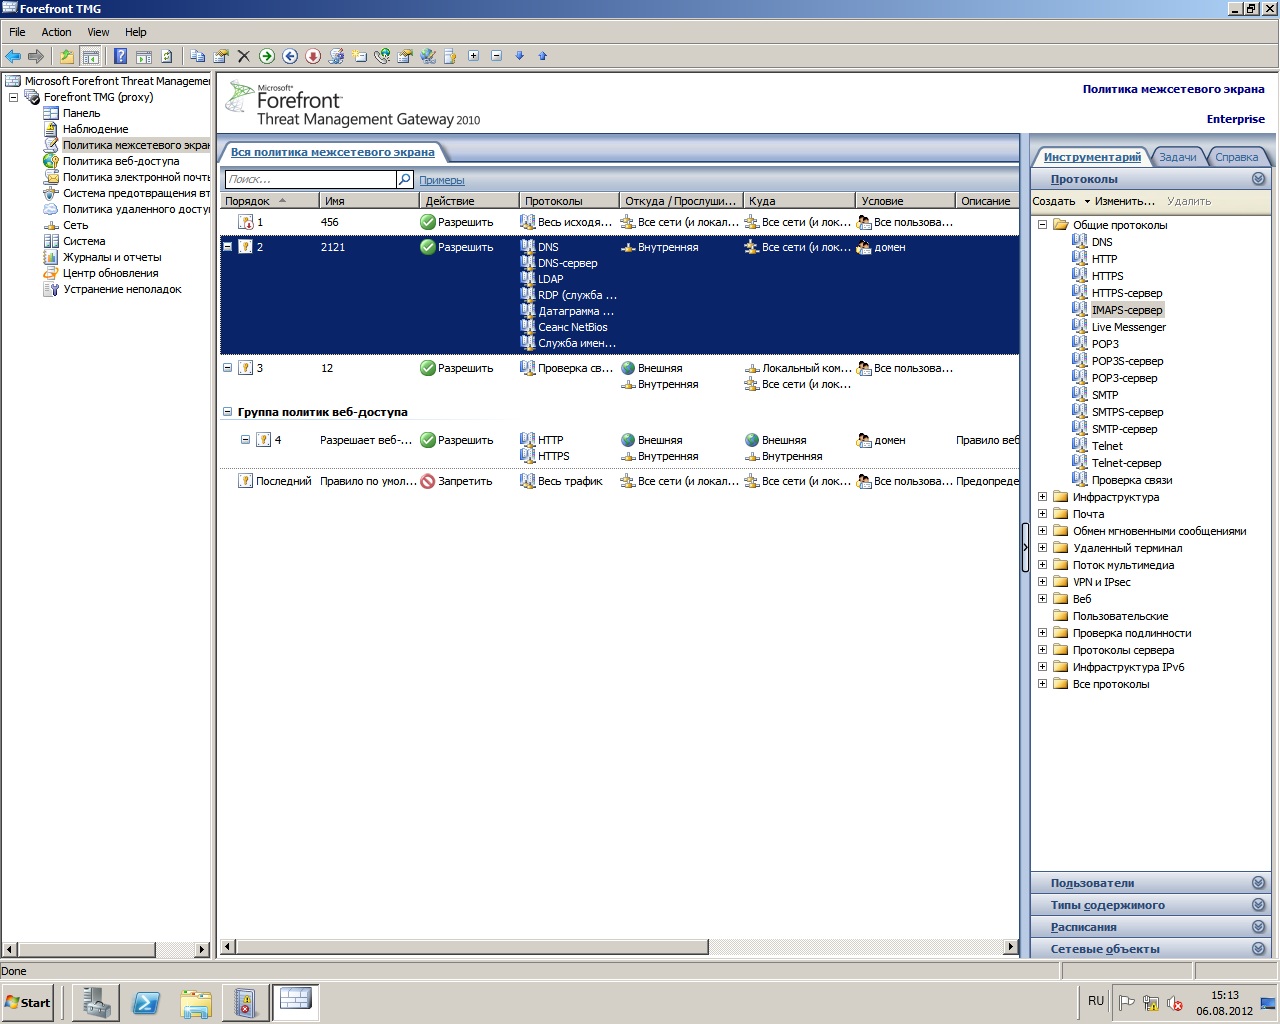Click the green Refresh toolbar icon

pos(166,56)
